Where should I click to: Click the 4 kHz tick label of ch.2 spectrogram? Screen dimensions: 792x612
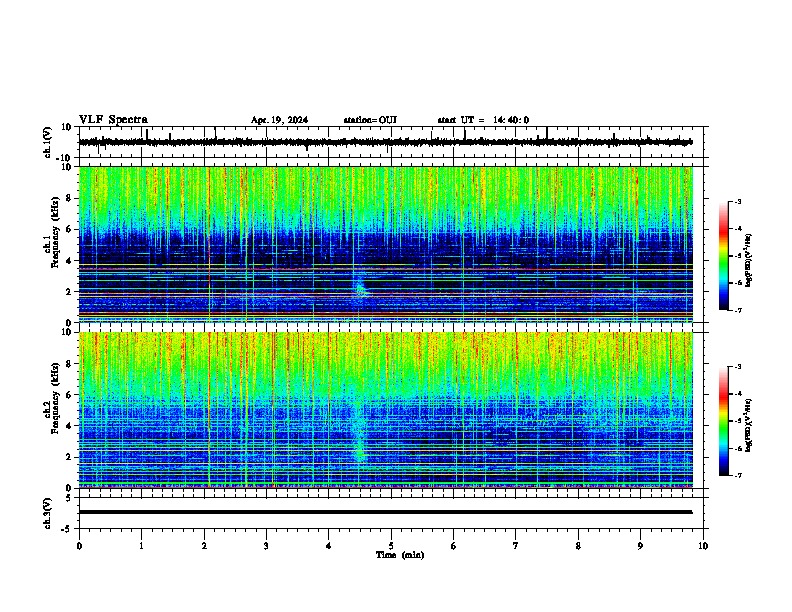coord(69,426)
